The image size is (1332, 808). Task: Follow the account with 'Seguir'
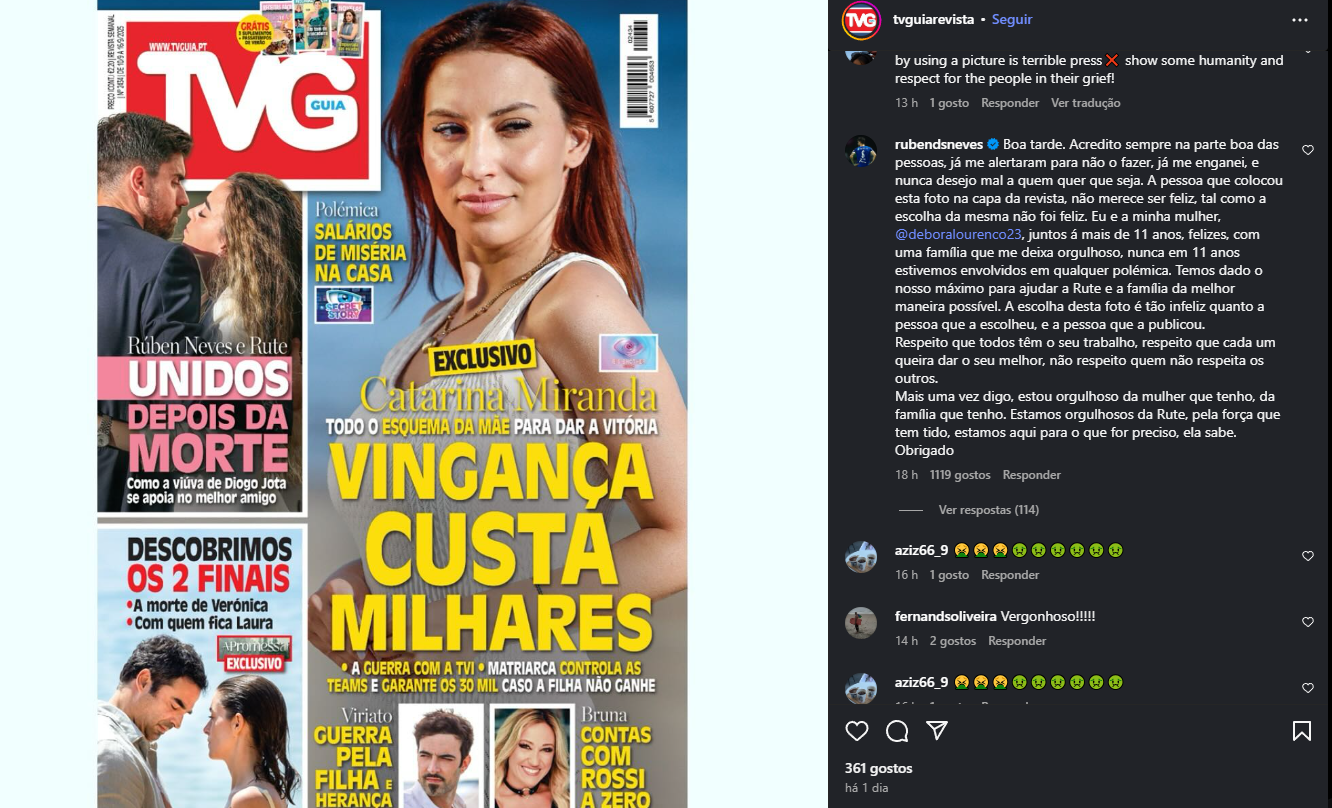coord(1012,19)
